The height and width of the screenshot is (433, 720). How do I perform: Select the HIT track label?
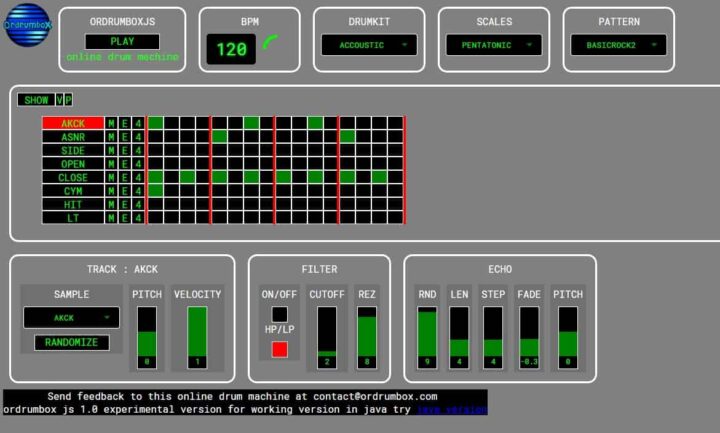73,204
